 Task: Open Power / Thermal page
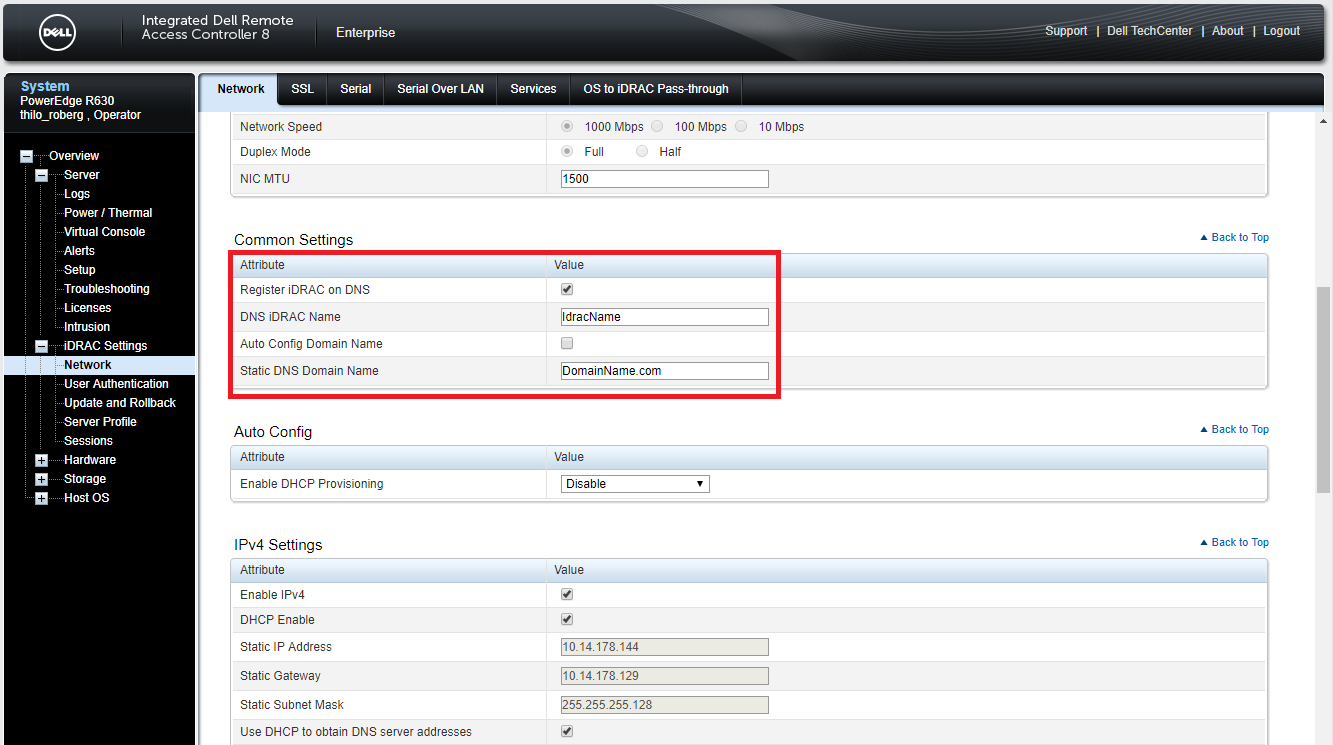point(108,213)
